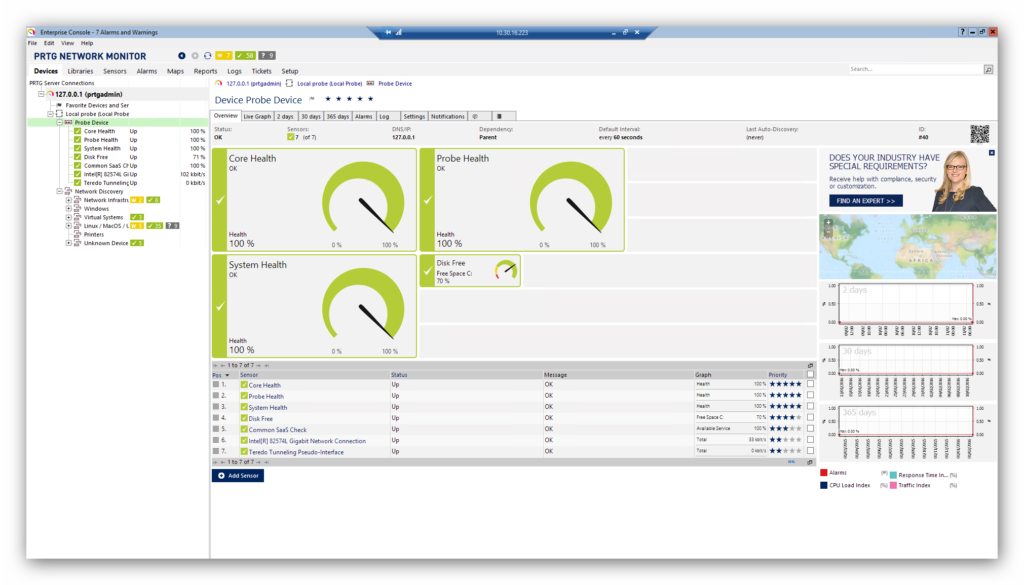
Task: Open the green up-sensors badge showing 58
Action: click(x=245, y=56)
